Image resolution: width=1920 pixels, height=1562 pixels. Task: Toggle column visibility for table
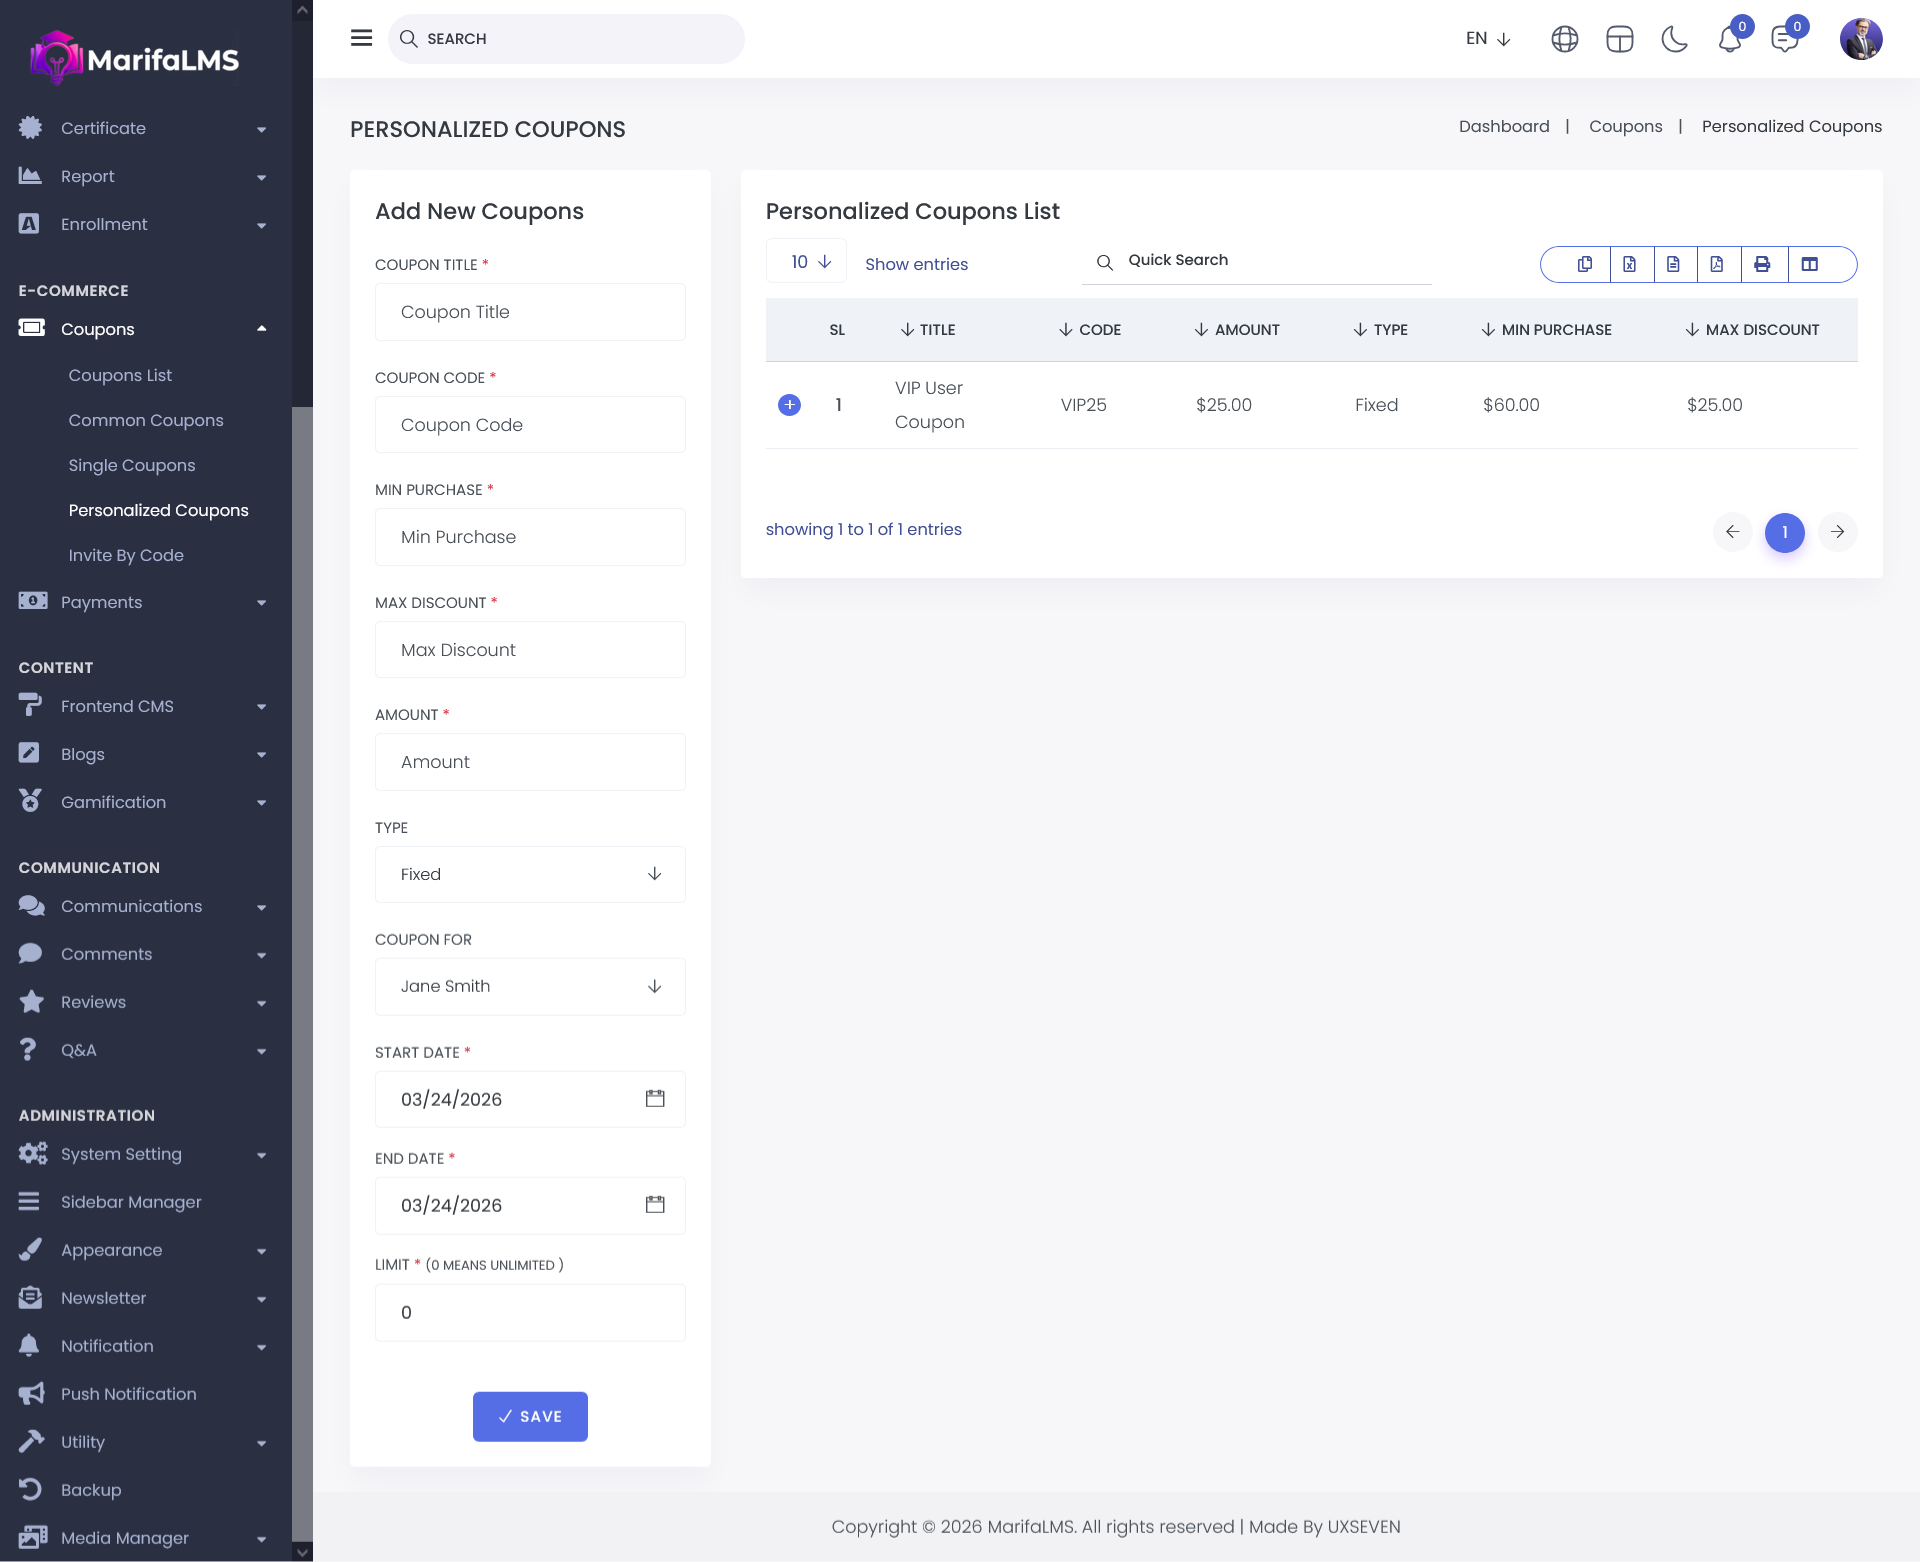click(1810, 264)
